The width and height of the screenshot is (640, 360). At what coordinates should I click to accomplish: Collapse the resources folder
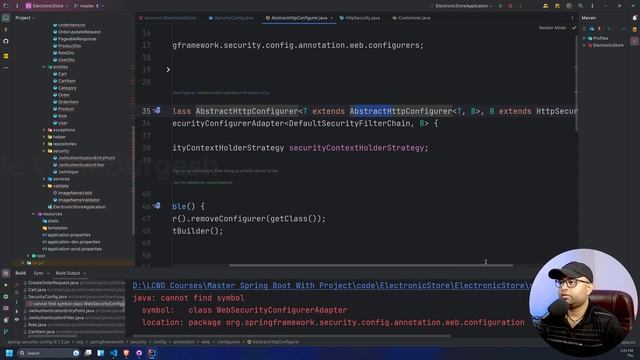pyautogui.click(x=33, y=214)
